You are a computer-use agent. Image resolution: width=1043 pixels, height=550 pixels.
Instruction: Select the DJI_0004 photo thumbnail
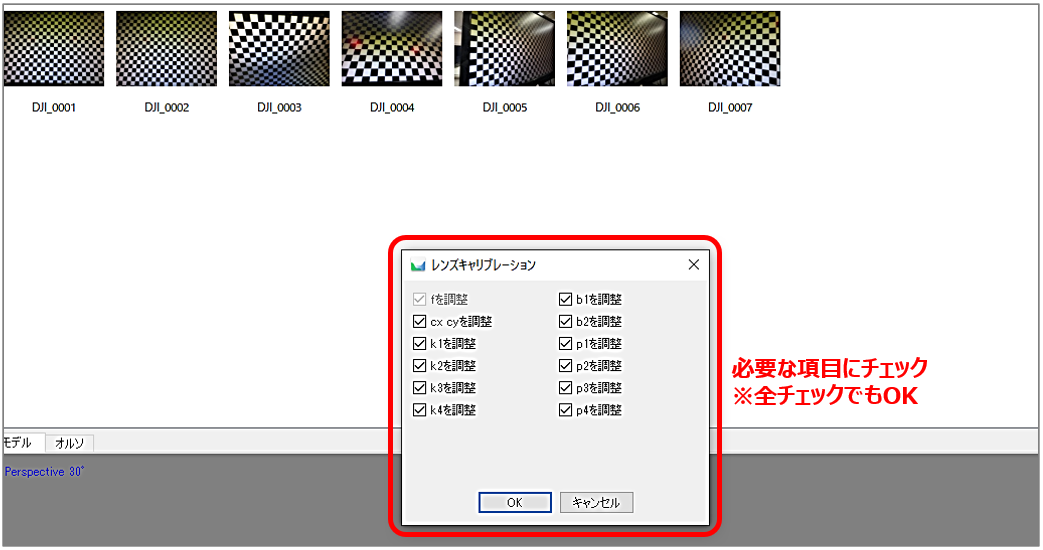pos(392,49)
